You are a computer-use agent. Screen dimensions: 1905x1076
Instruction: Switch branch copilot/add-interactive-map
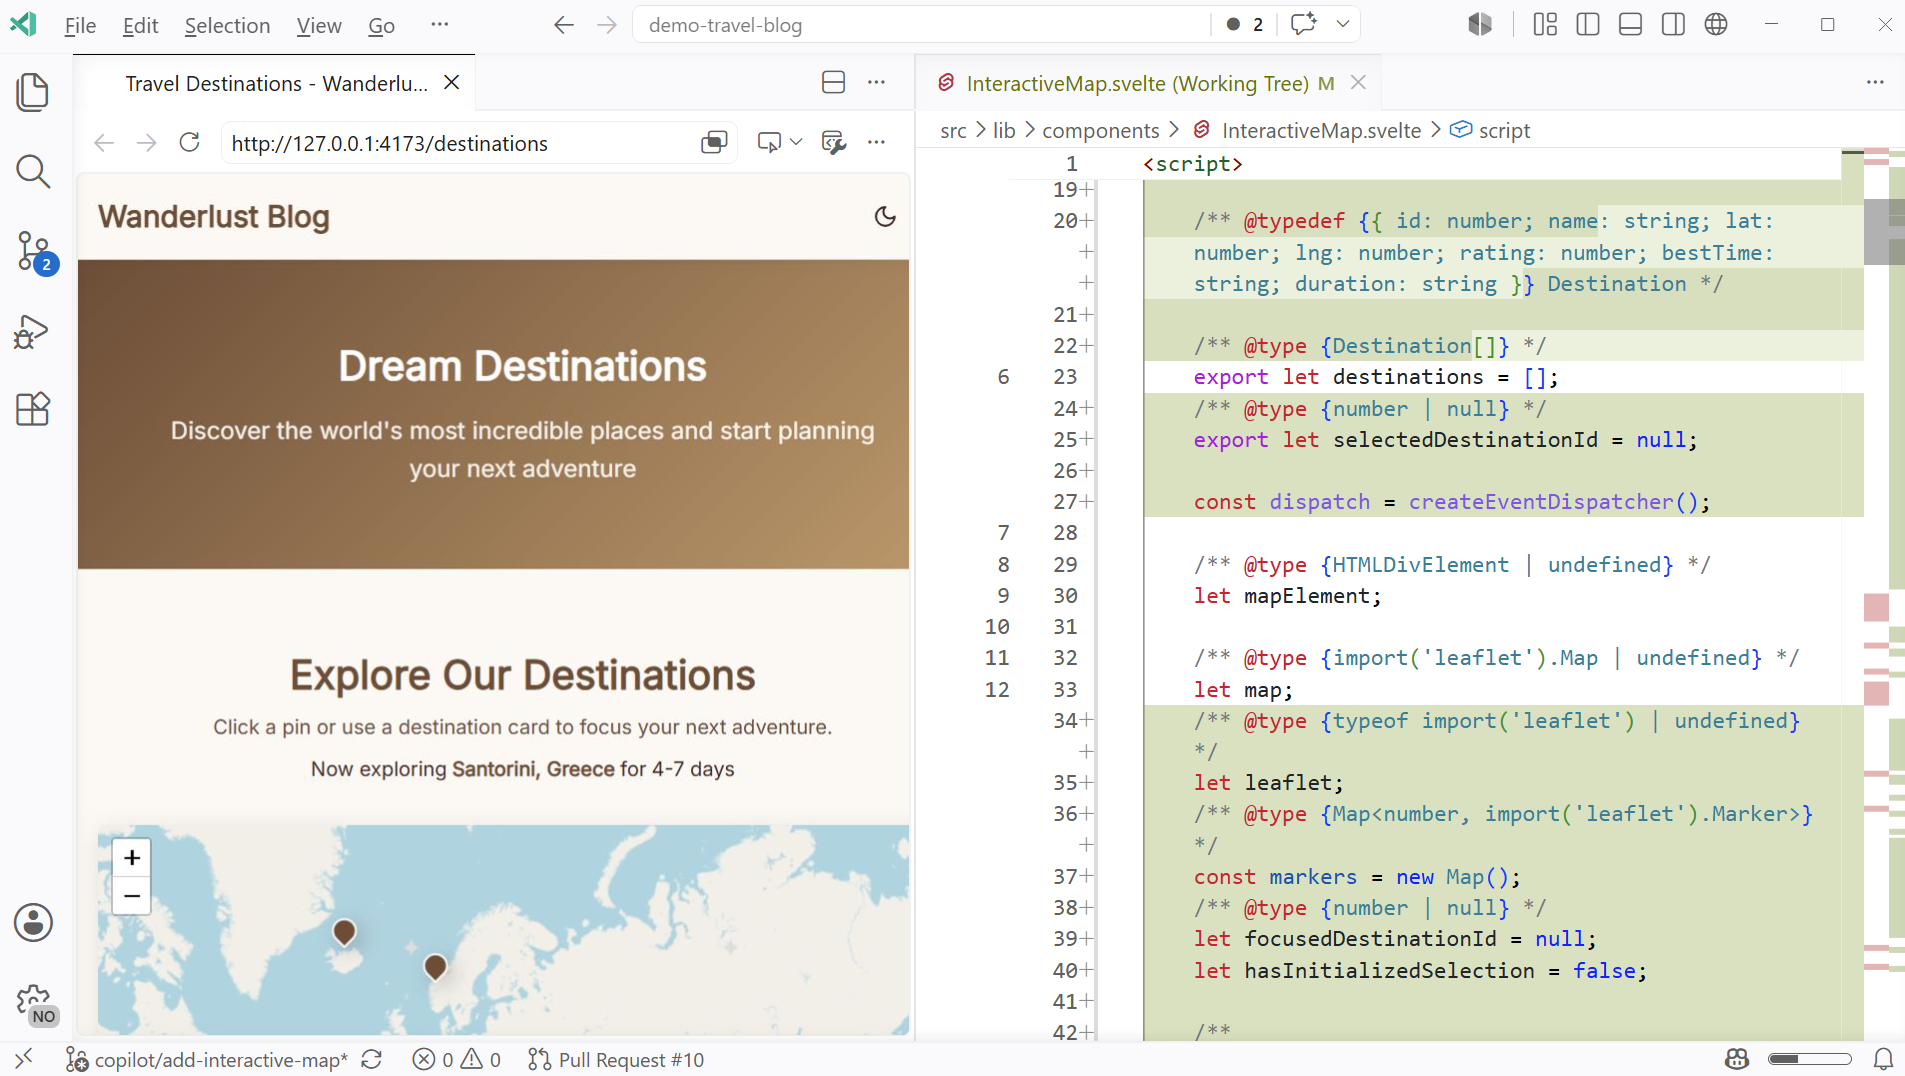(207, 1060)
